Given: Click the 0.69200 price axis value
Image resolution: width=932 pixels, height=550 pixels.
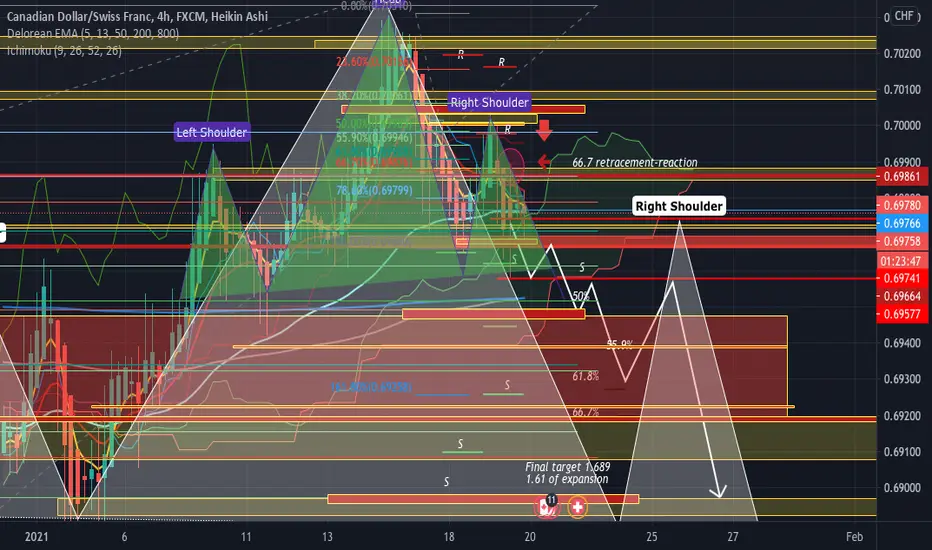Looking at the screenshot, I should pyautogui.click(x=902, y=416).
